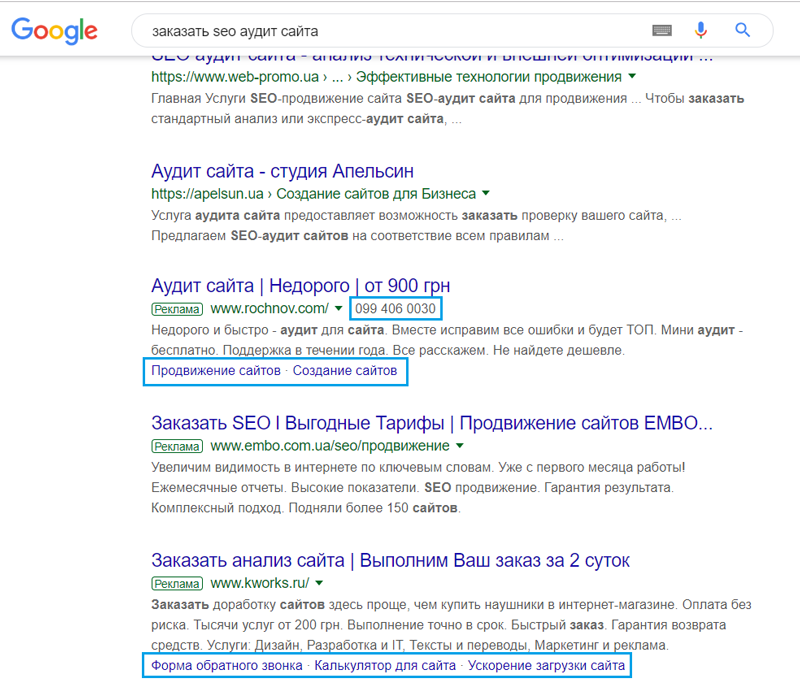800x685 pixels.
Task: Expand dropdown arrow next to apelsun.ua URL
Action: (486, 193)
